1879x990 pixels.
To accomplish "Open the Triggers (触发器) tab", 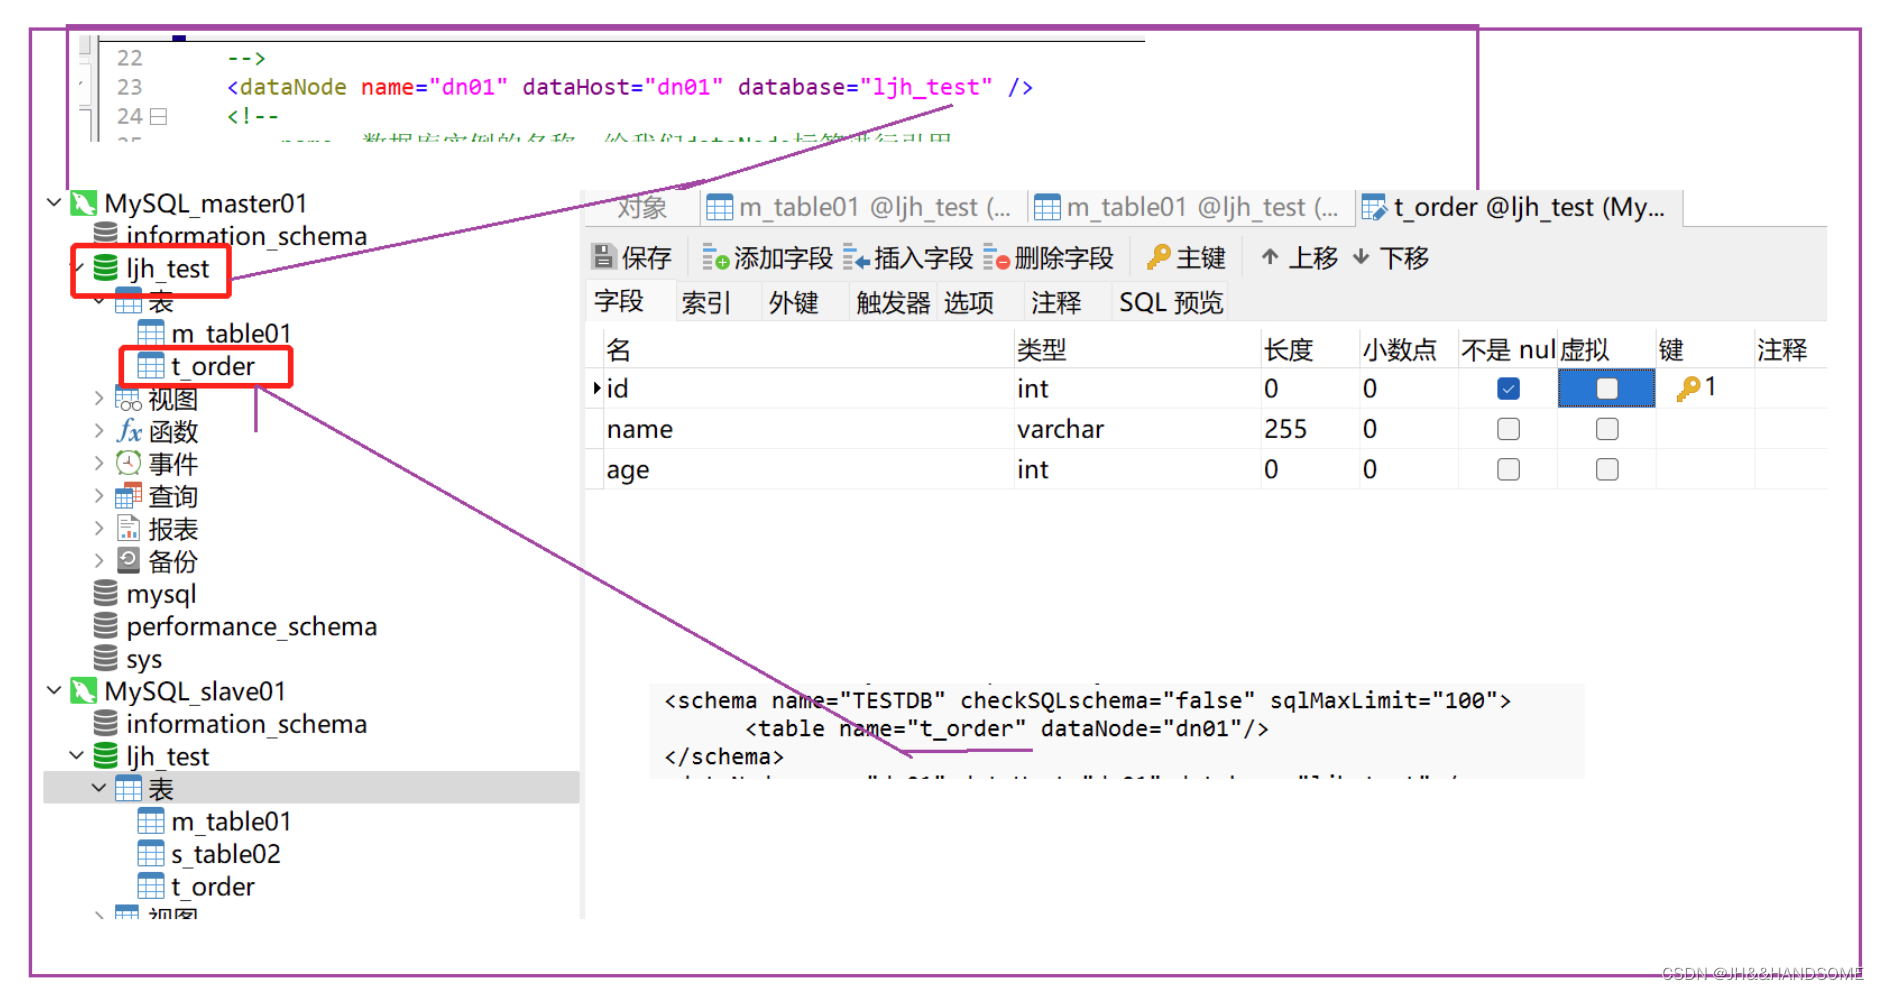I will (893, 302).
